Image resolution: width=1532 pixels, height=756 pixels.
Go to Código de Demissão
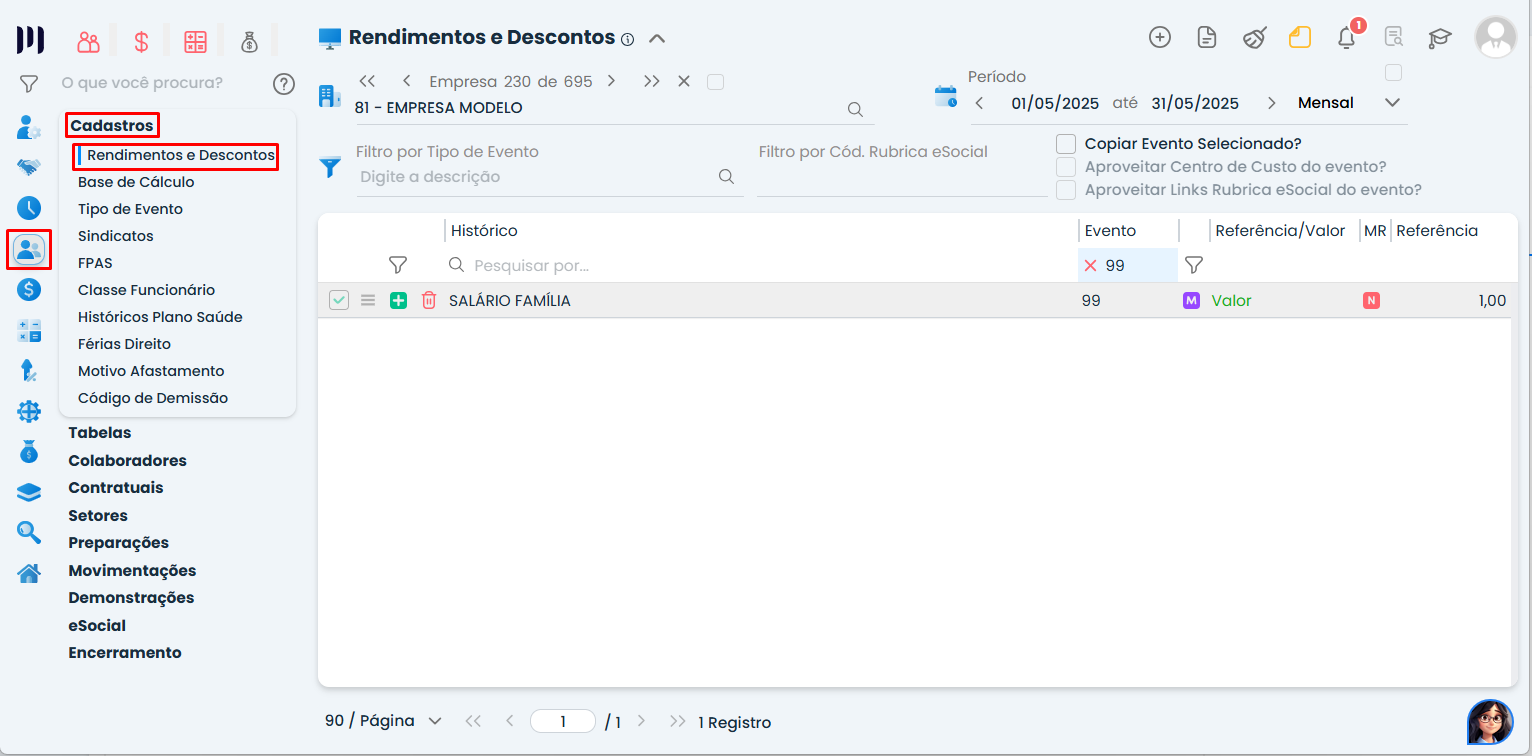153,398
